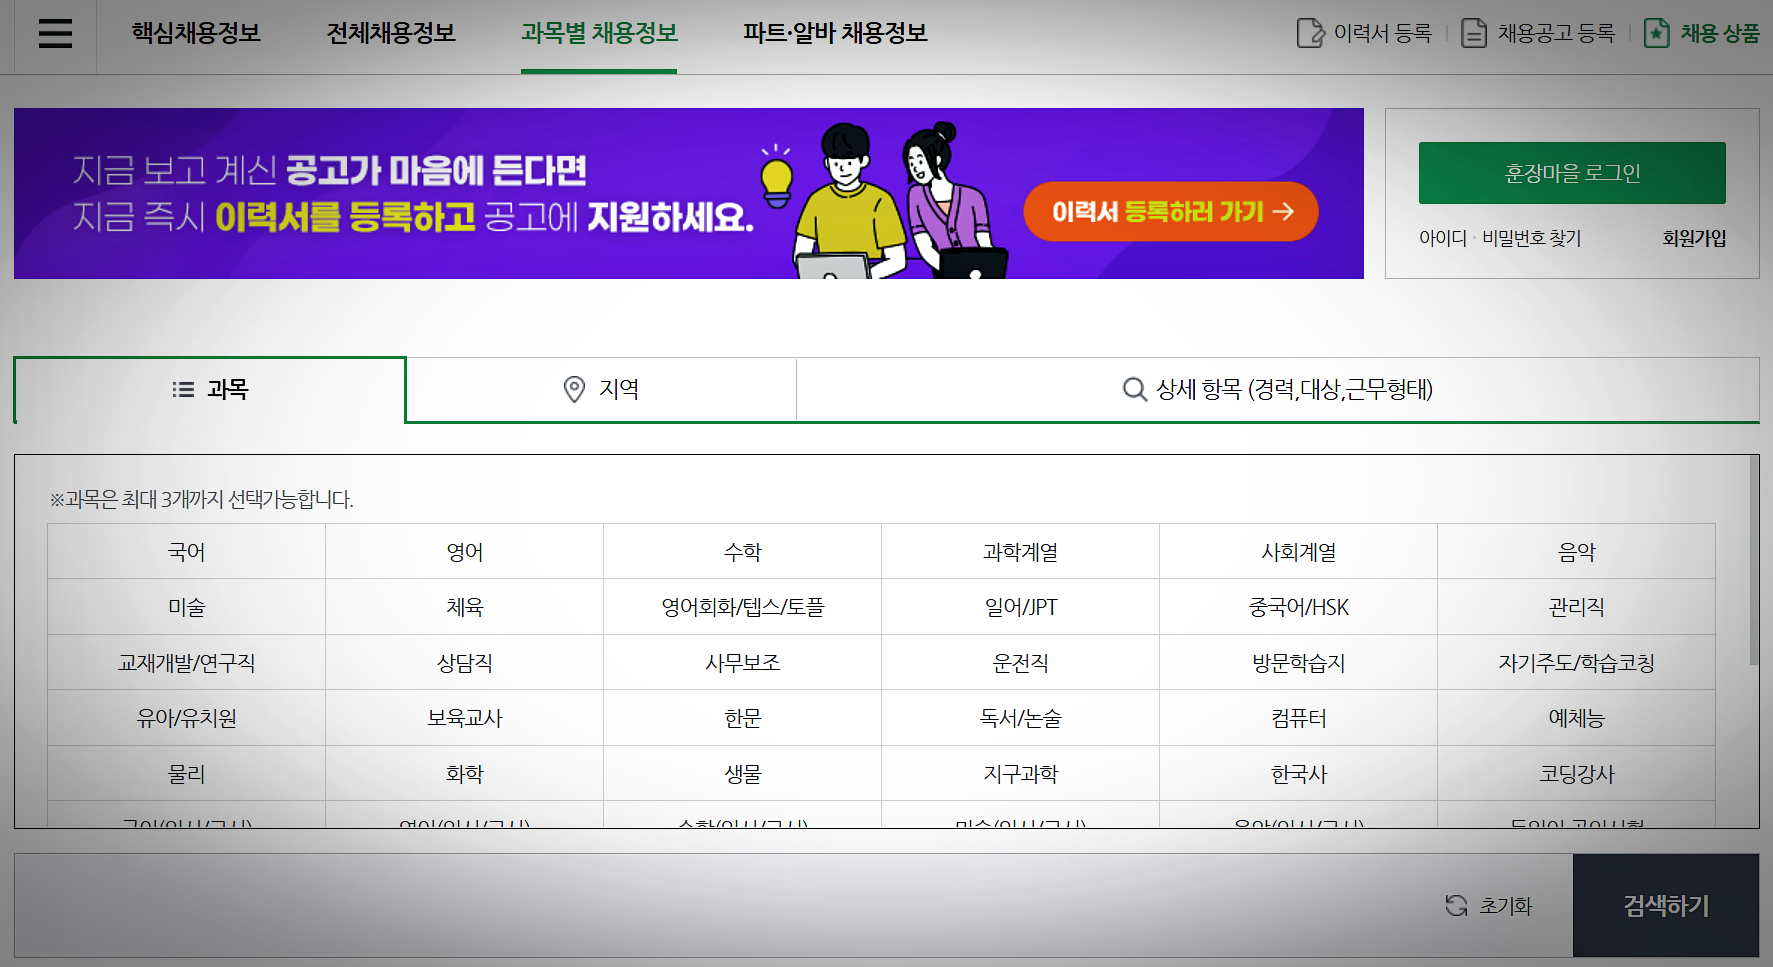Click the list icon on the 과목 tab
The width and height of the screenshot is (1773, 967).
[183, 390]
